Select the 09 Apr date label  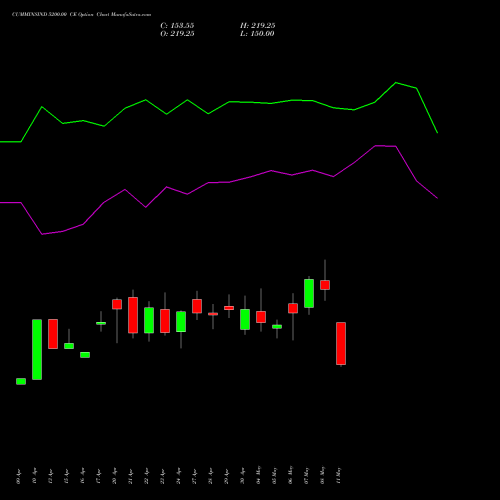tap(18, 477)
